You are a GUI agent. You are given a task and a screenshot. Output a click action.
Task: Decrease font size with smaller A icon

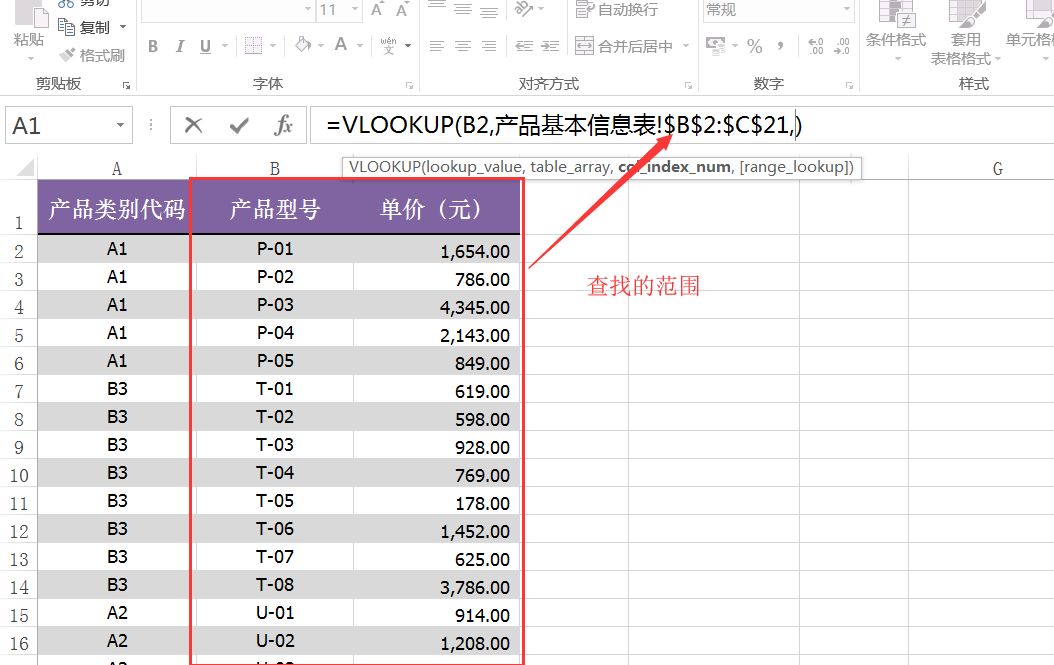click(402, 10)
